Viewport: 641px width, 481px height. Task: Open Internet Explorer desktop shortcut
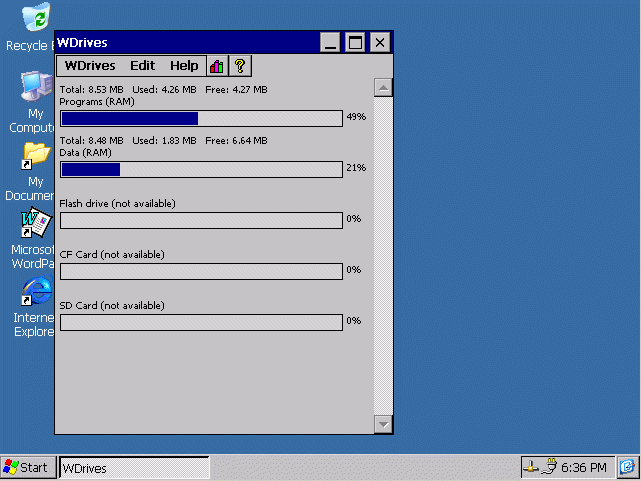[x=36, y=292]
